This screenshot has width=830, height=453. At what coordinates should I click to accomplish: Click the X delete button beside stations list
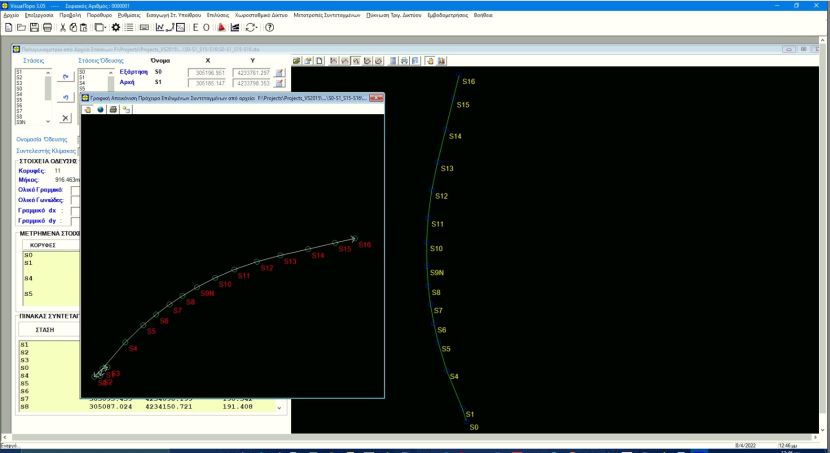pos(65,118)
